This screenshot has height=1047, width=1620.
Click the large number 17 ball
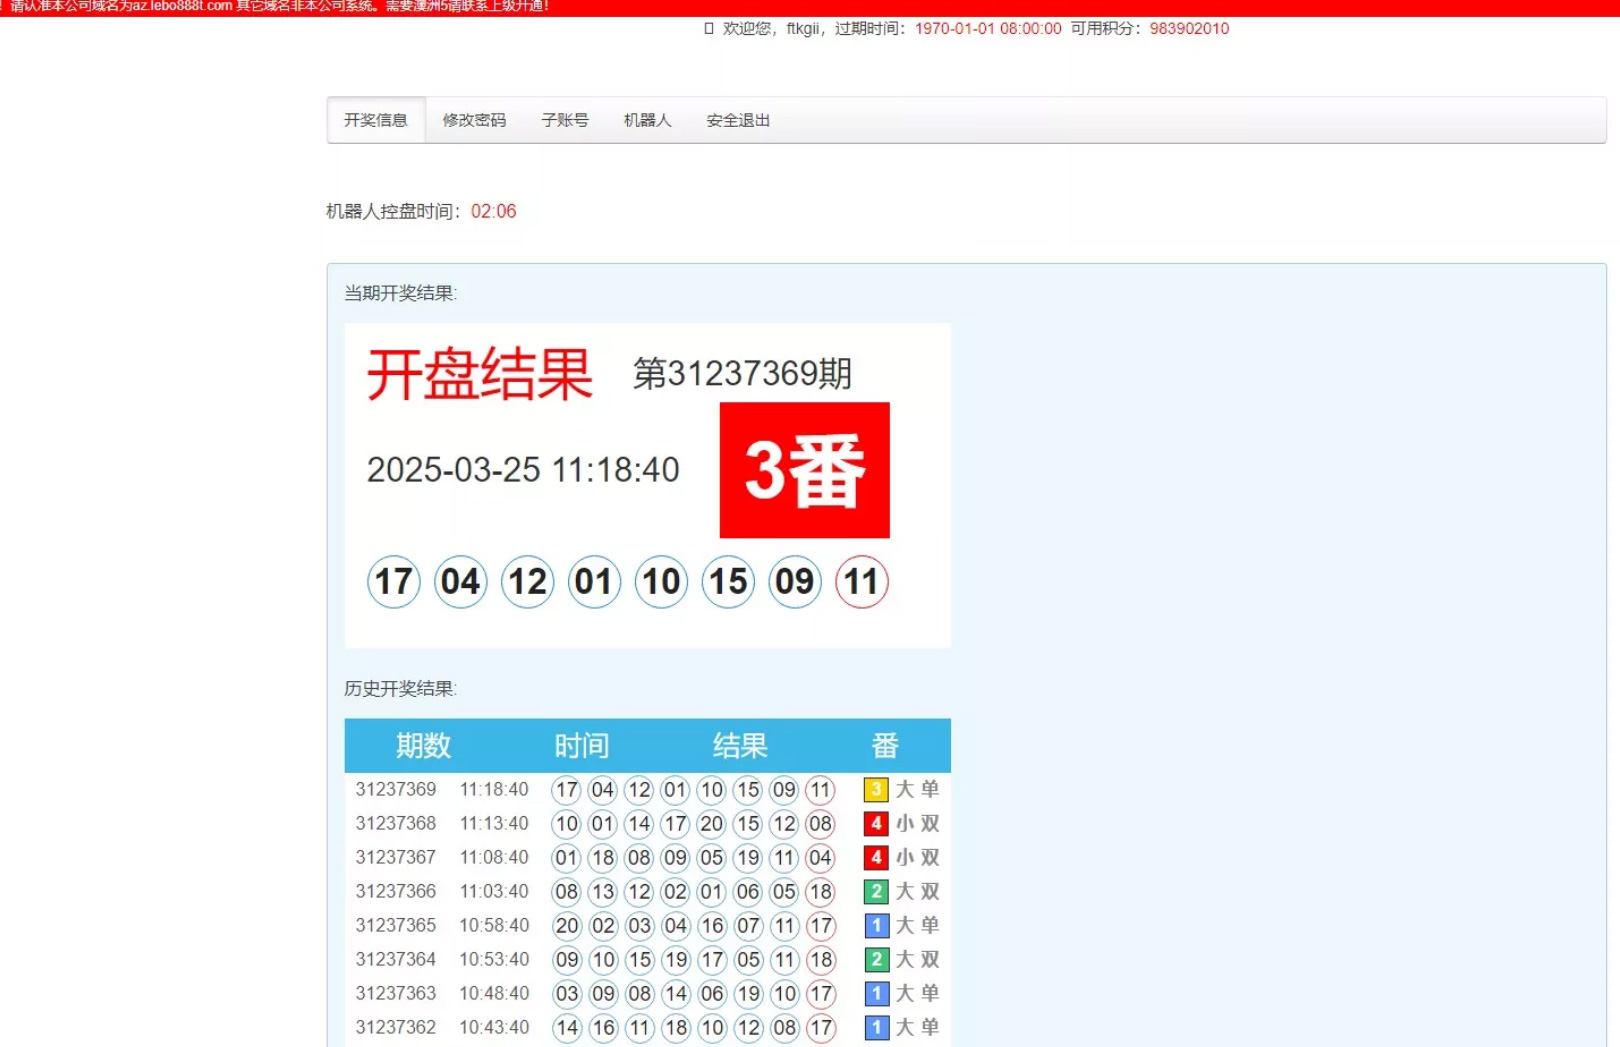[394, 582]
